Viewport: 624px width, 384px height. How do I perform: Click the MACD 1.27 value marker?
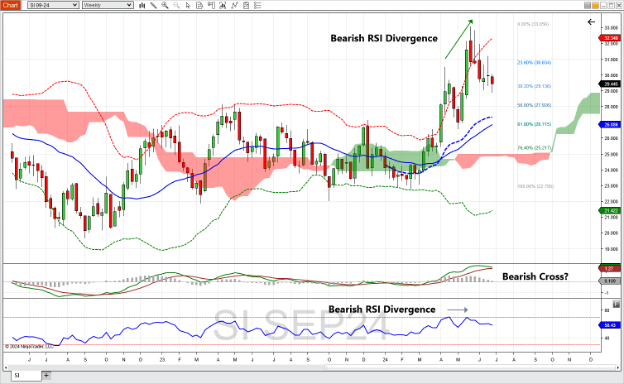click(609, 269)
